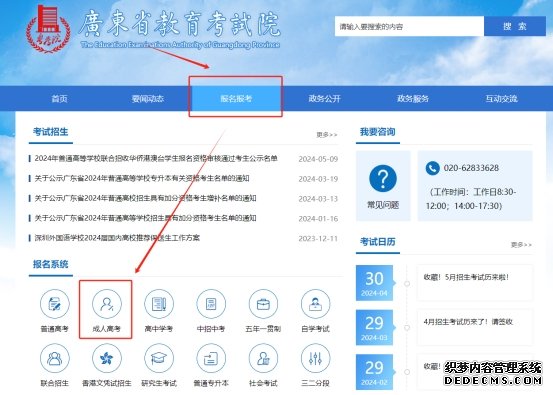Select the 中招中考 icon
Image resolution: width=553 pixels, height=395 pixels.
(x=211, y=304)
